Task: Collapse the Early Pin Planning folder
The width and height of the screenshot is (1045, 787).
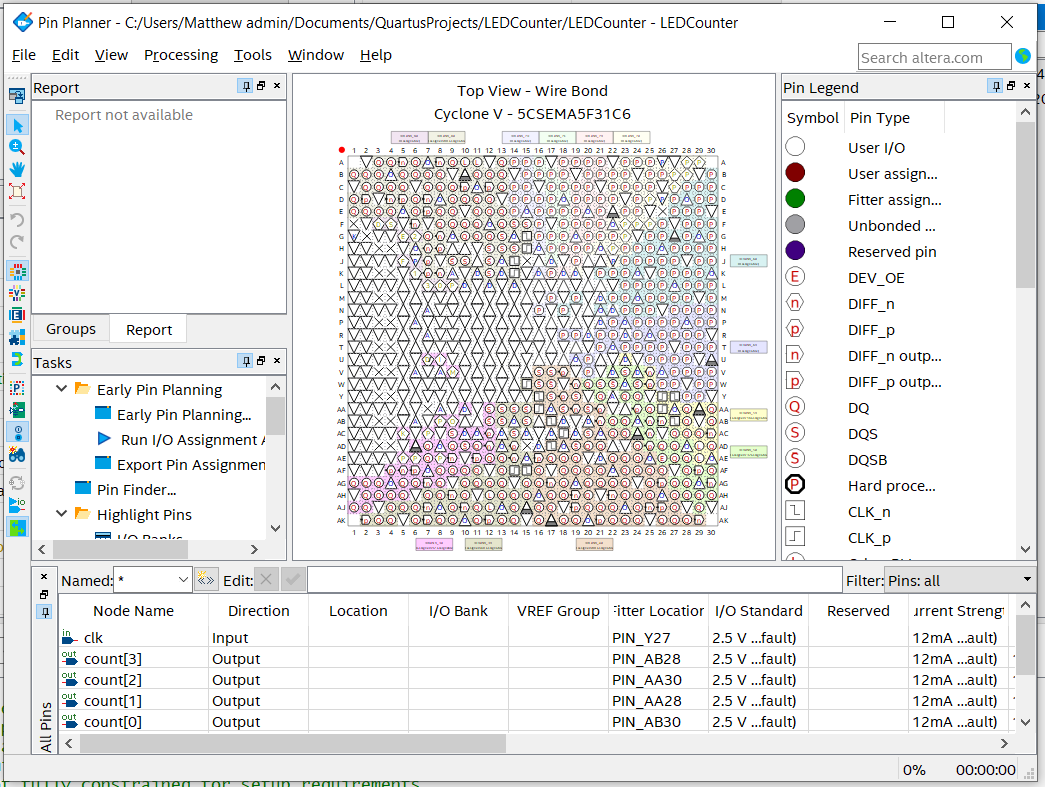Action: point(61,389)
